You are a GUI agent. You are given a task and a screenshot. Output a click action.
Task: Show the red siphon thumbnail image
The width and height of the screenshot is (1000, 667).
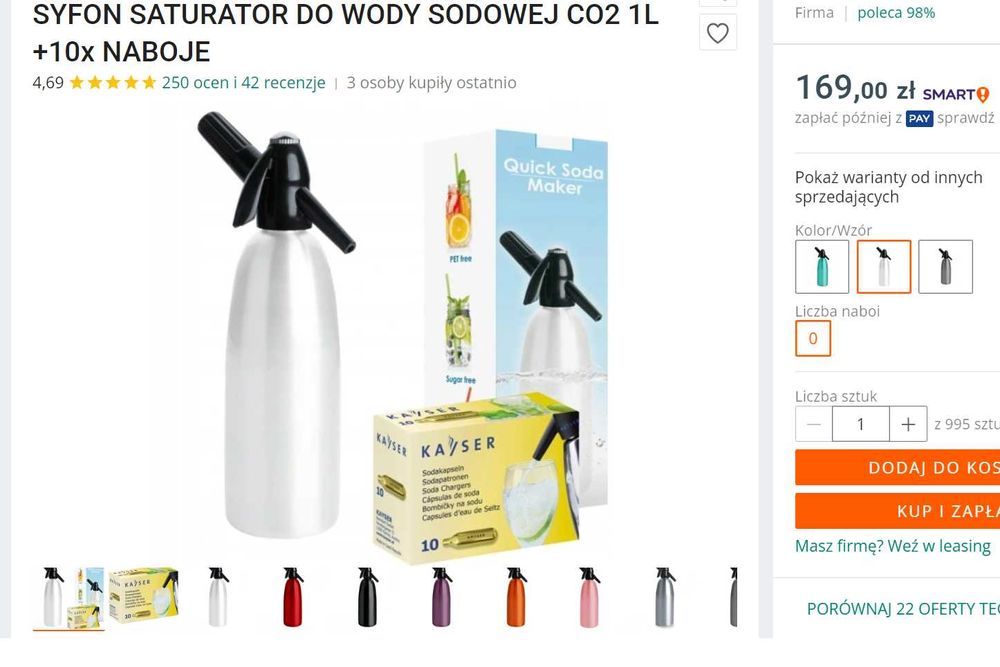[x=293, y=597]
